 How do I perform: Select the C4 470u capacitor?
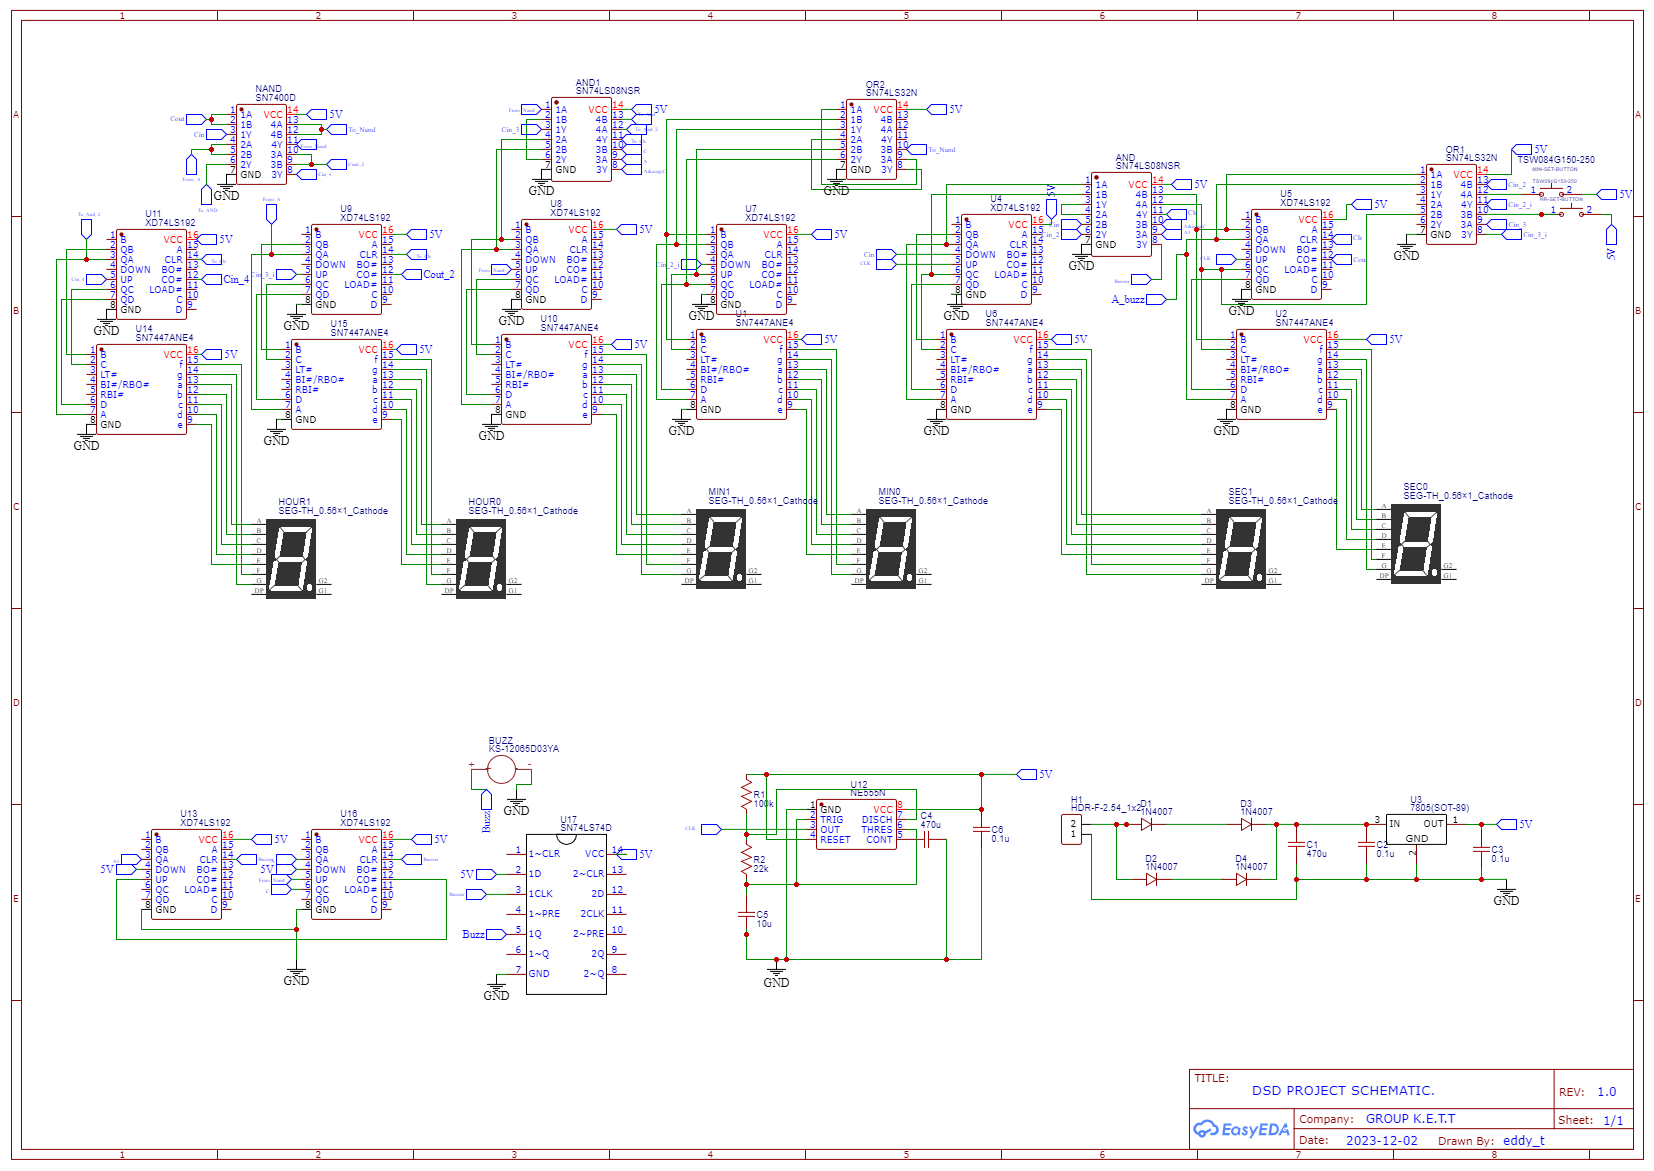(927, 839)
